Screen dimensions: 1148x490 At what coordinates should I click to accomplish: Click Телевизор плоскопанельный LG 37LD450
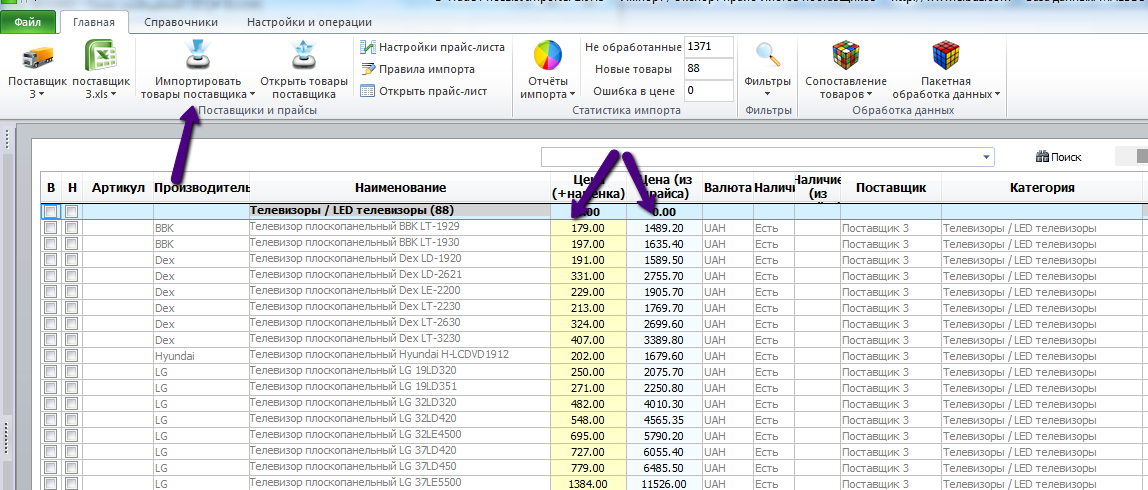click(x=352, y=467)
